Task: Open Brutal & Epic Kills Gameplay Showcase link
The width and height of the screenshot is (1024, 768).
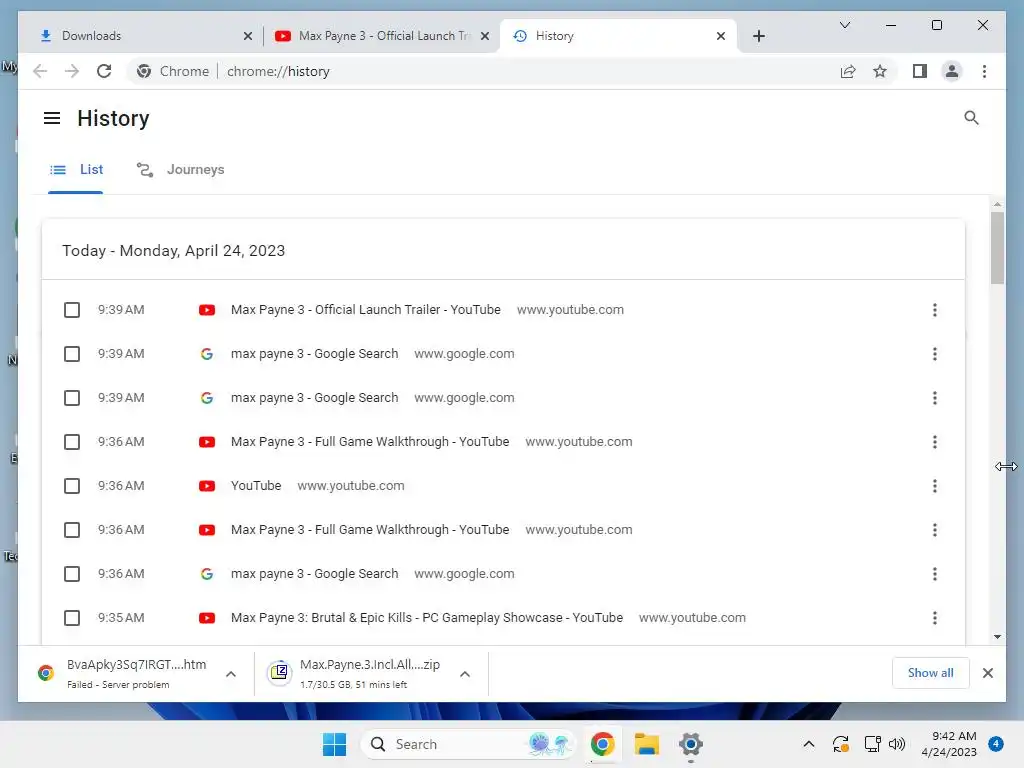Action: click(426, 618)
